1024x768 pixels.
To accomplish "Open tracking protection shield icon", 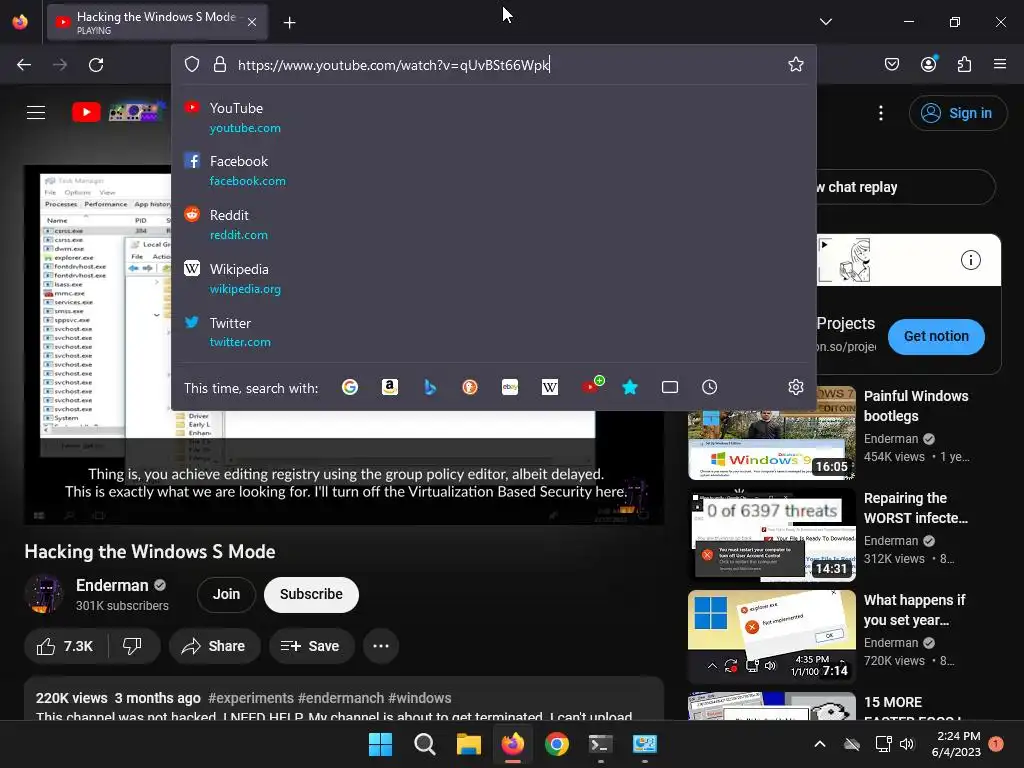I will [x=192, y=65].
